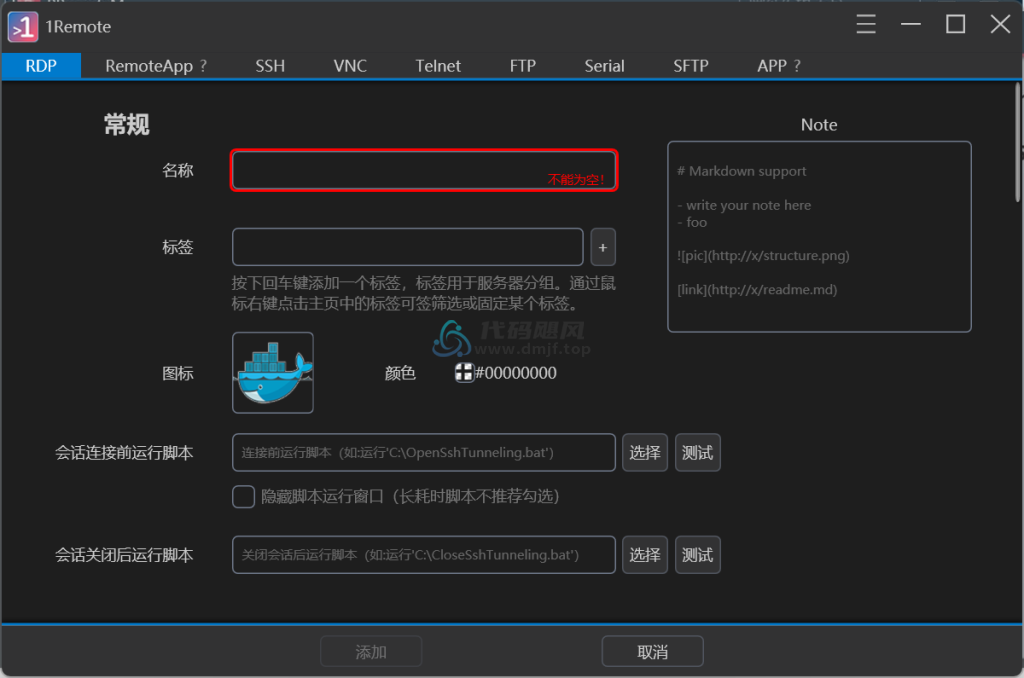Click the 1Remote app logo icon
This screenshot has width=1024, height=678.
[x=23, y=27]
